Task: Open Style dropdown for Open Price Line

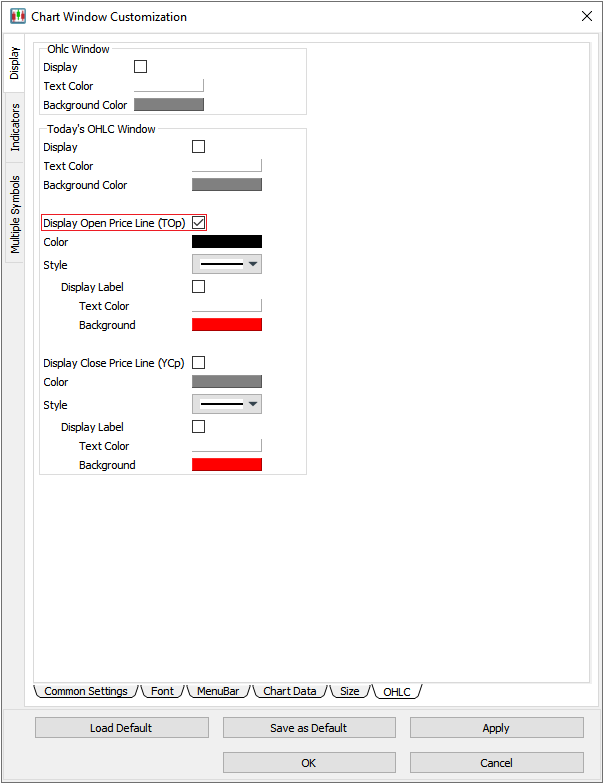Action: 226,265
